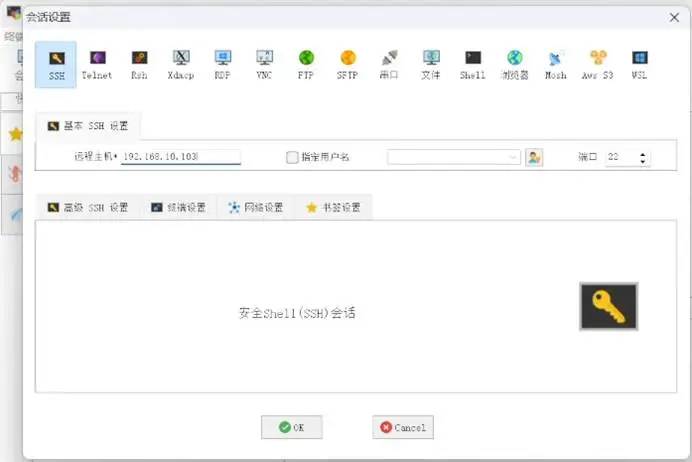Open the 书签设置 bookmark tab
The width and height of the screenshot is (692, 462).
point(333,208)
